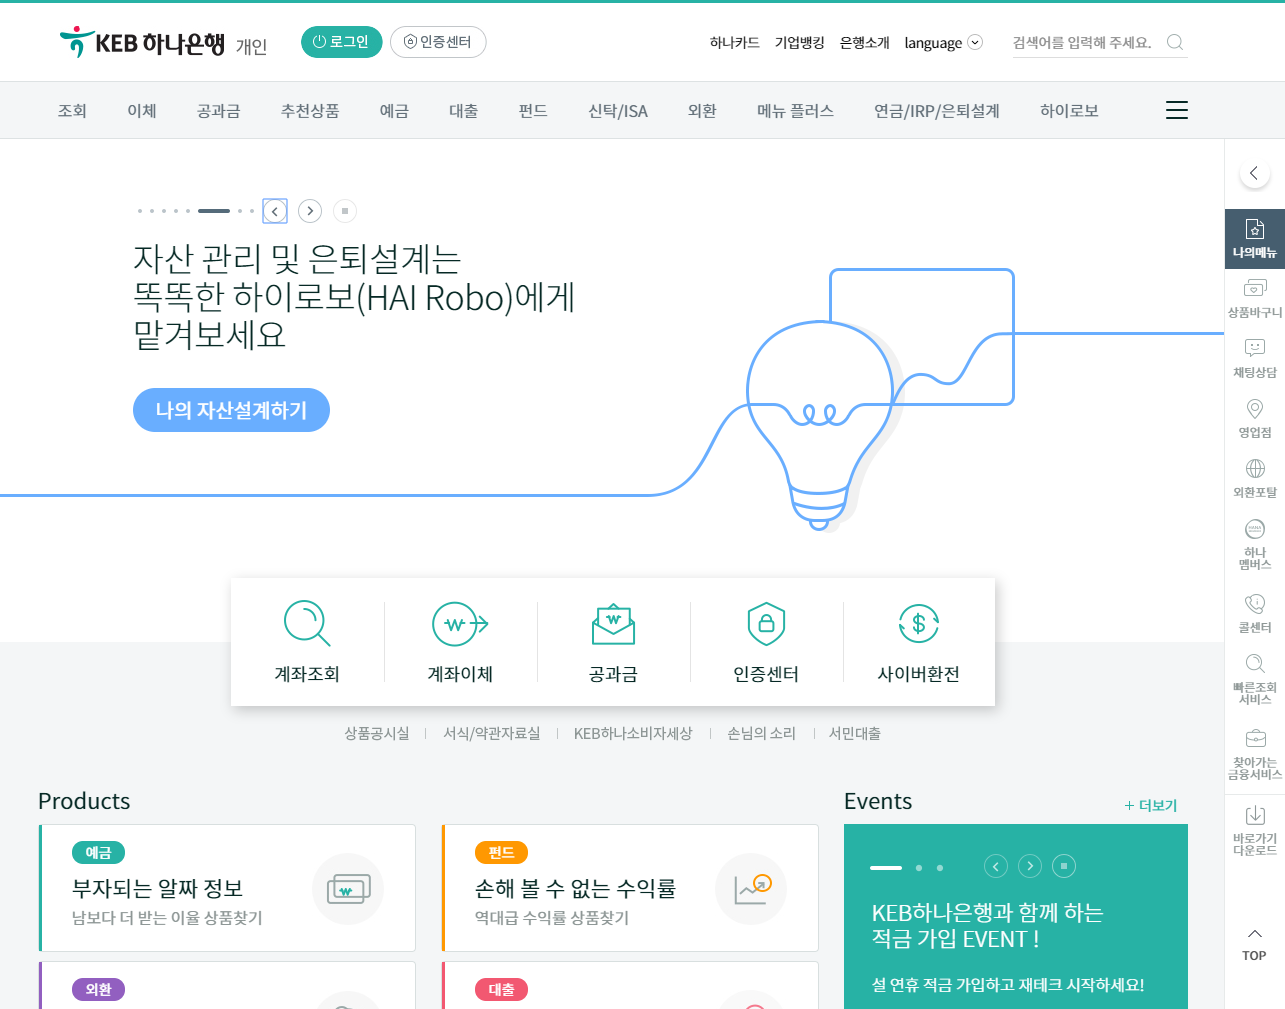The height and width of the screenshot is (1009, 1285).
Task: Click the 로그인 login button
Action: pos(342,42)
